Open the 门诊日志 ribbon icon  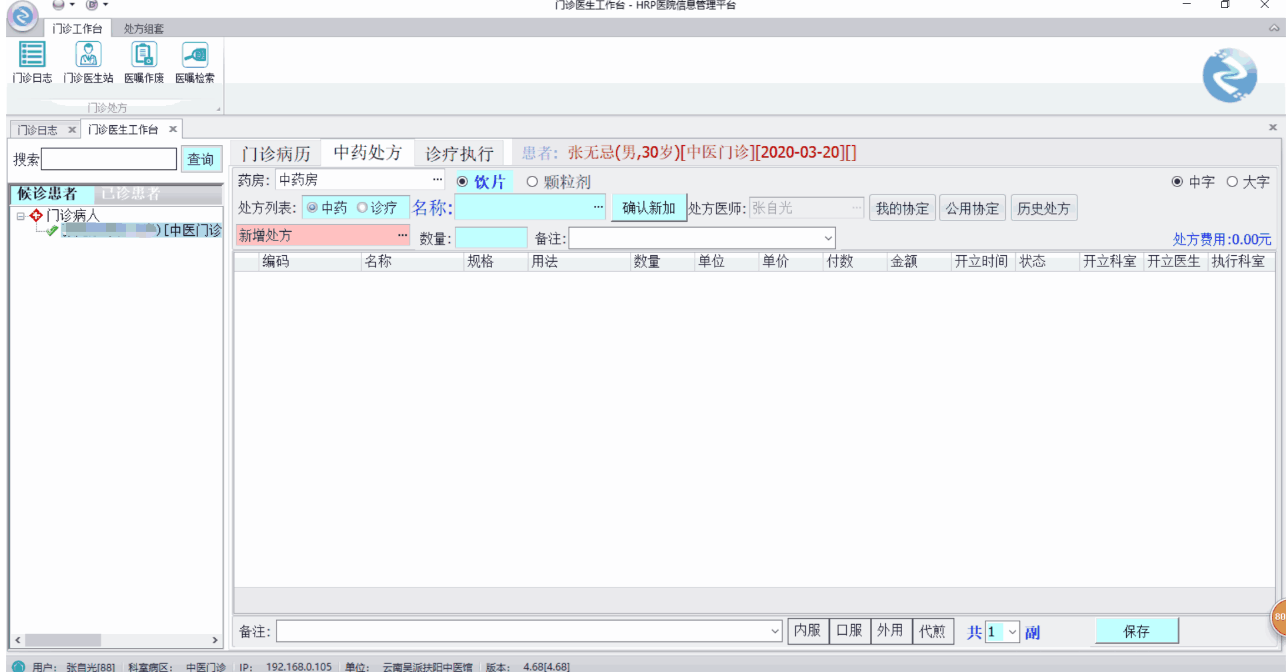pos(32,62)
